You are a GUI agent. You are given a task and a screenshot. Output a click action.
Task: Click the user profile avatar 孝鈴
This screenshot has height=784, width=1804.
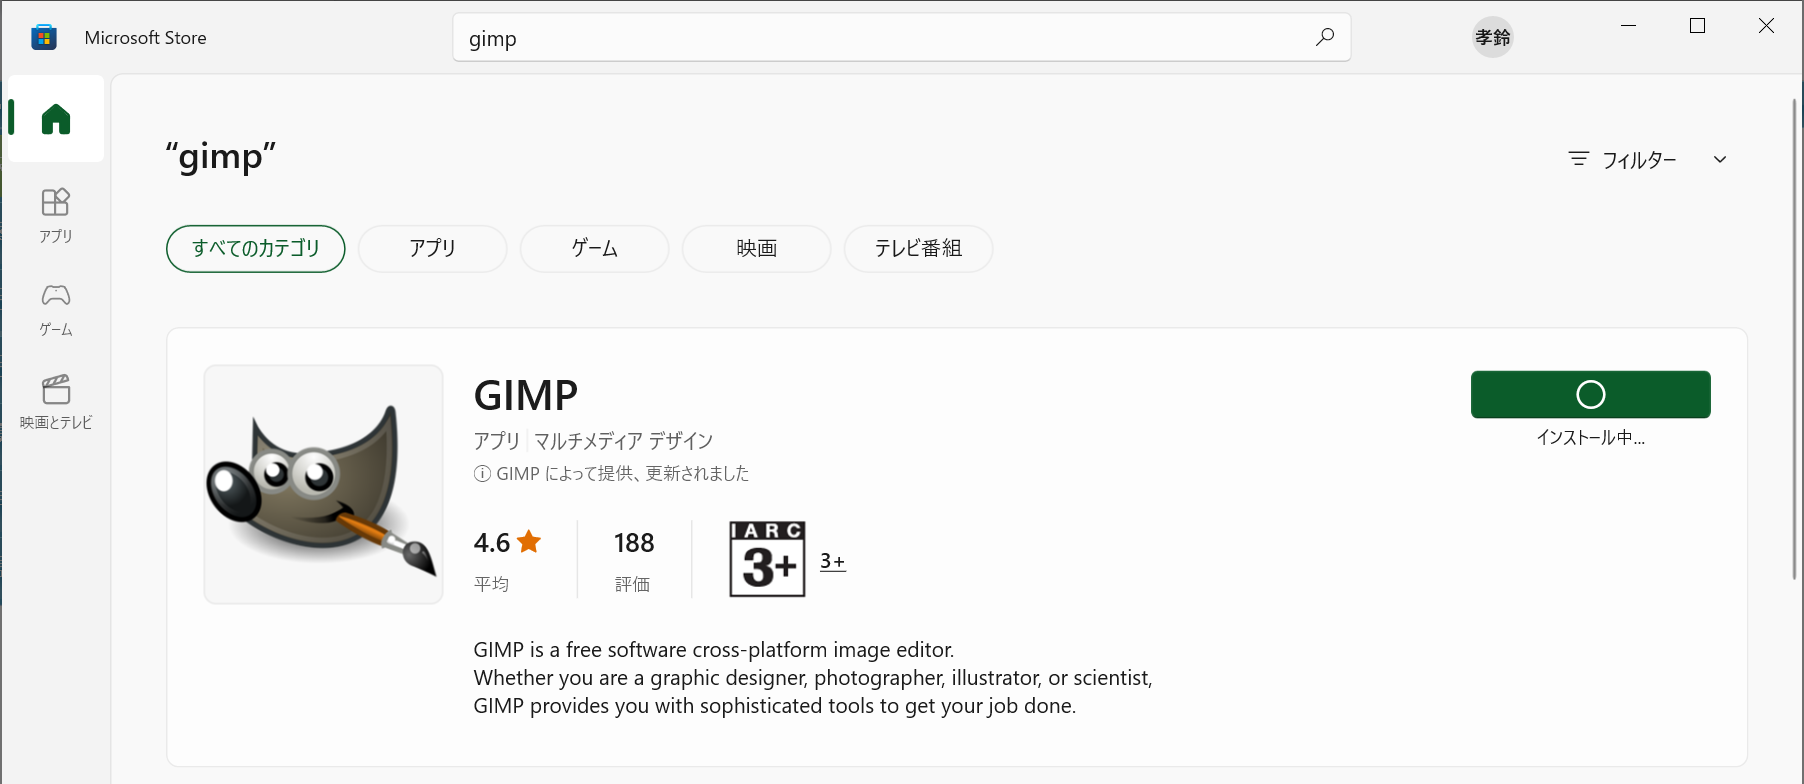click(x=1492, y=38)
